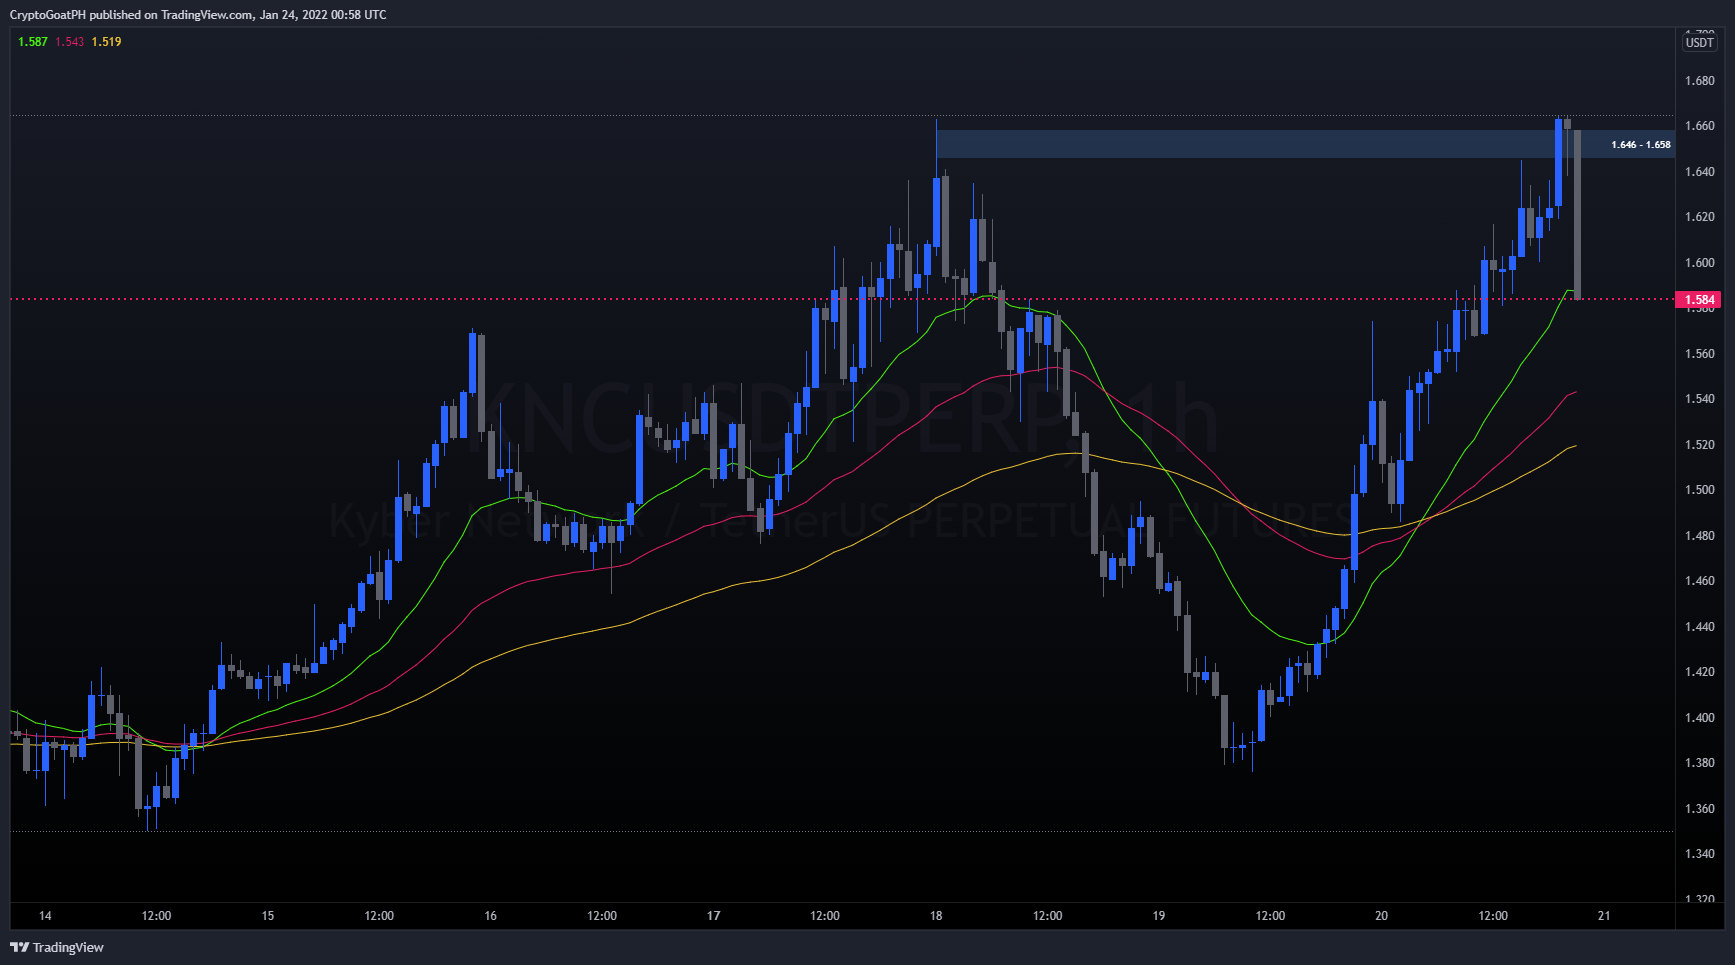Click the 1.680 price axis label
This screenshot has height=965, width=1735.
tap(1699, 81)
